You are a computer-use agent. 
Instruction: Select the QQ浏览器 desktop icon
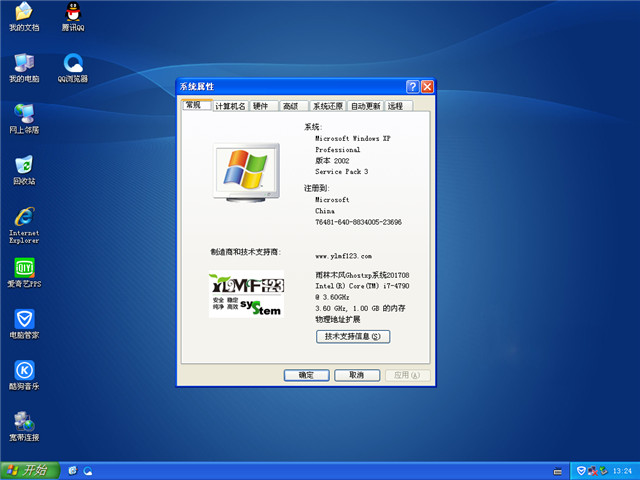tap(73, 68)
